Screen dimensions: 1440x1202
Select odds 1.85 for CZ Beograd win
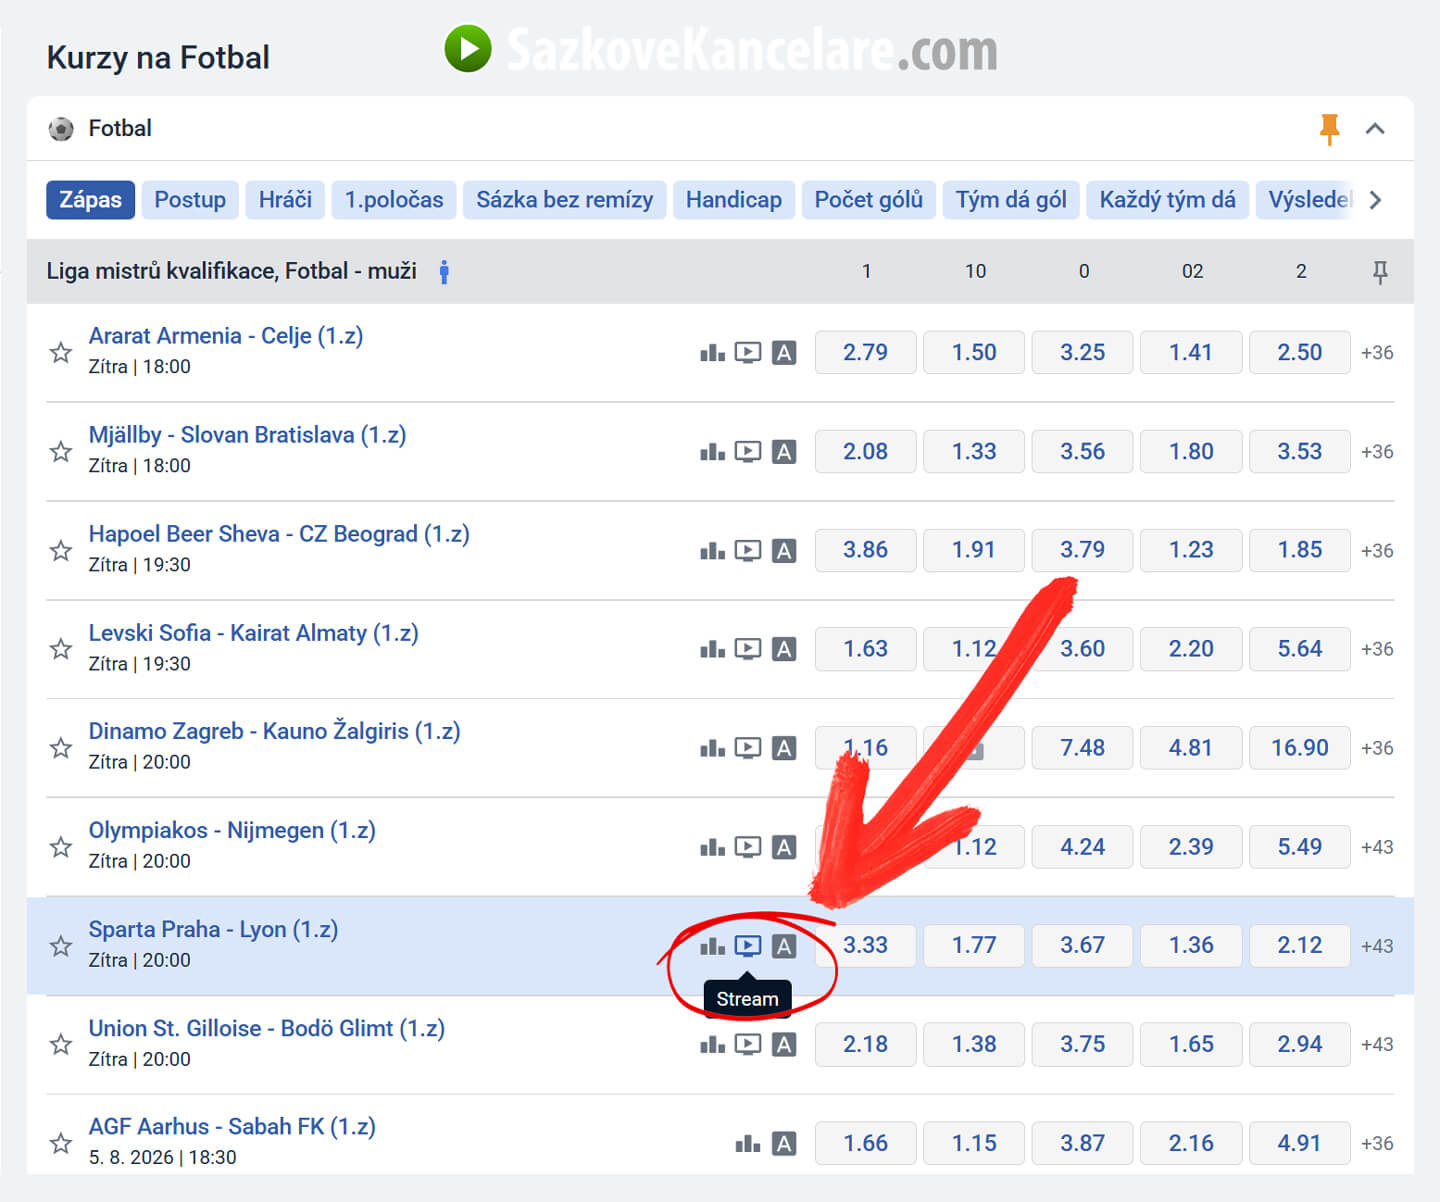pyautogui.click(x=1300, y=550)
